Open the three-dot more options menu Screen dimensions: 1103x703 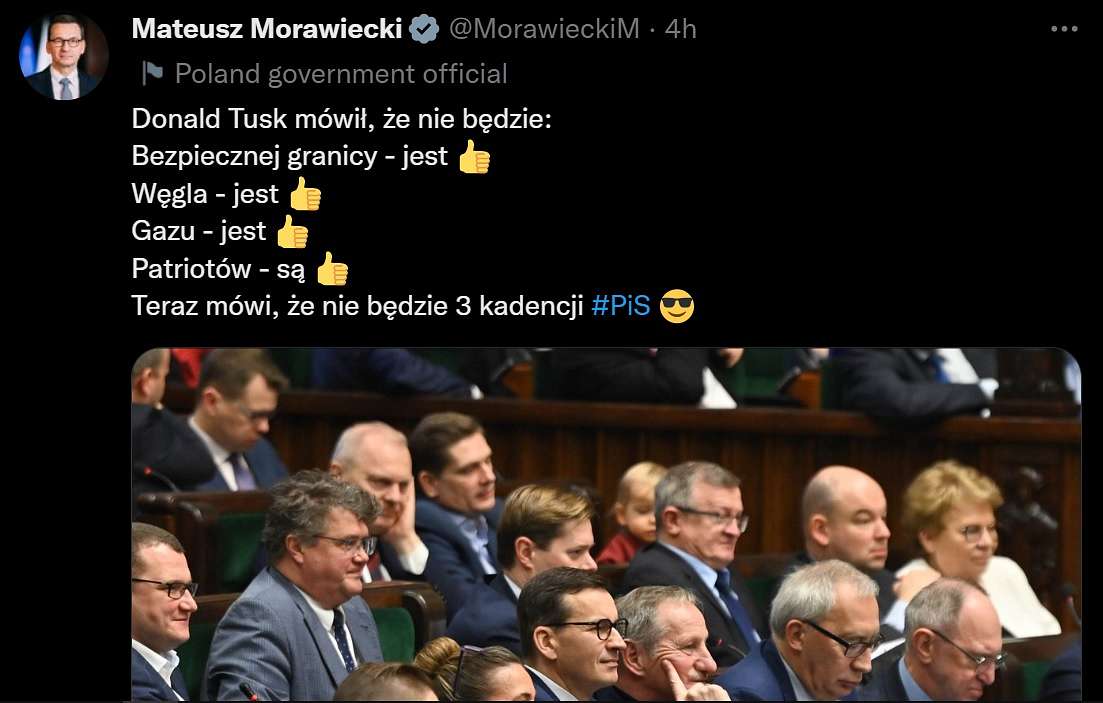[1064, 29]
